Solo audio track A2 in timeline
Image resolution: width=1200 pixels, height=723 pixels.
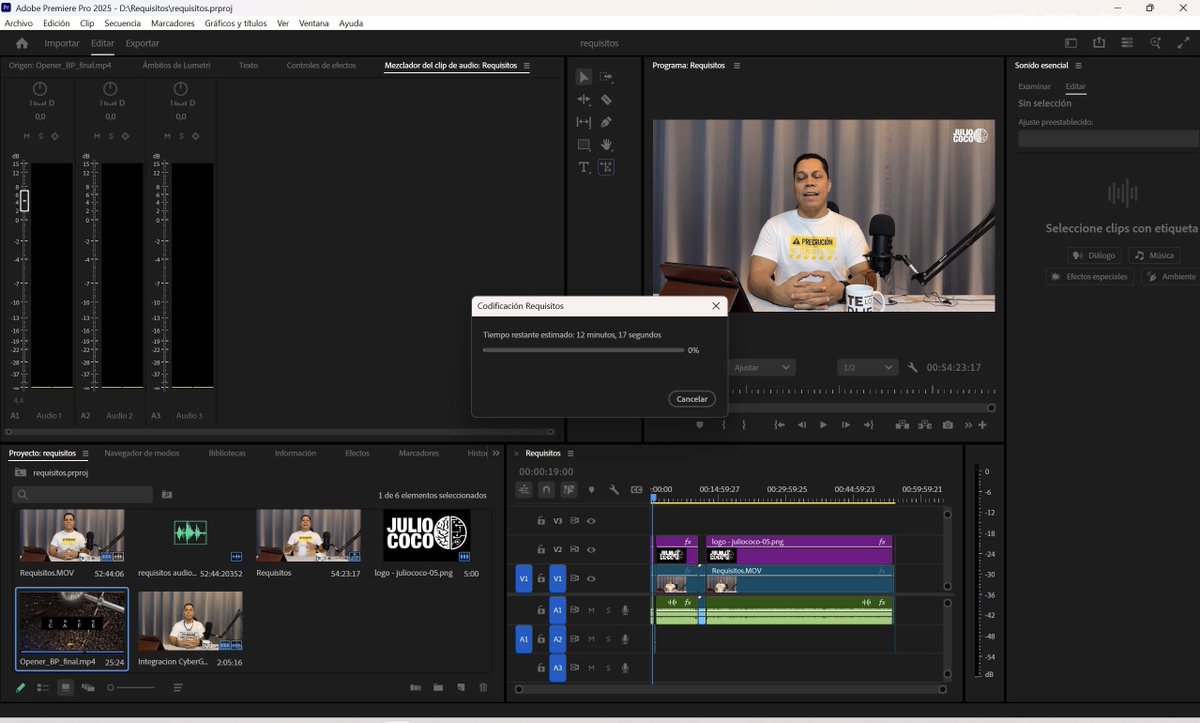click(x=606, y=639)
